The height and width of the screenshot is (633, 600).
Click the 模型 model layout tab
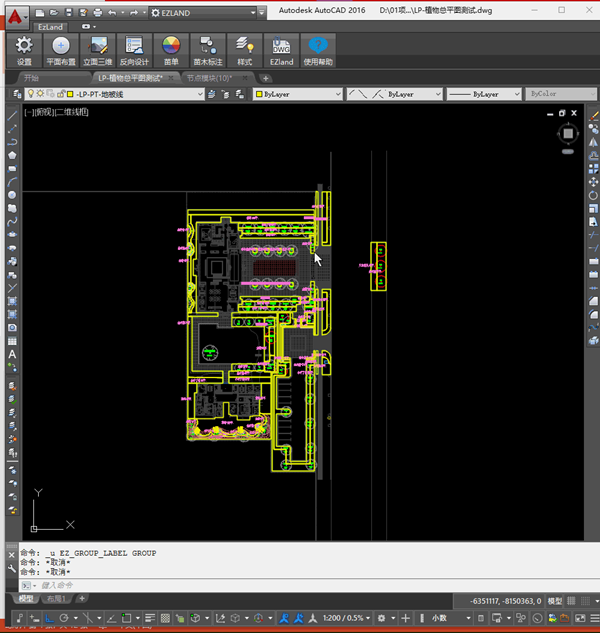pos(26,598)
